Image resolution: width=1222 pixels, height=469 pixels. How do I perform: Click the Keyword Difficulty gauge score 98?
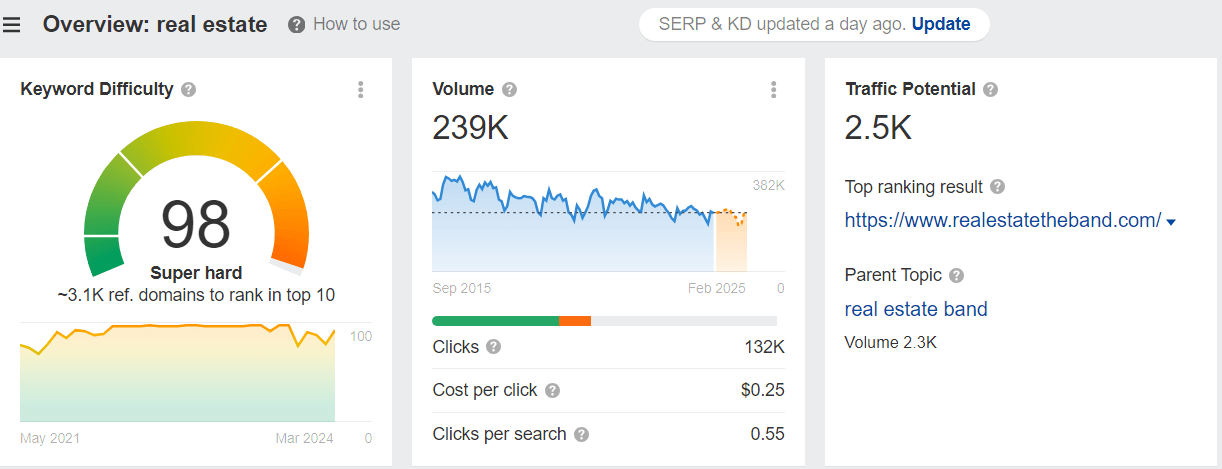coord(196,224)
